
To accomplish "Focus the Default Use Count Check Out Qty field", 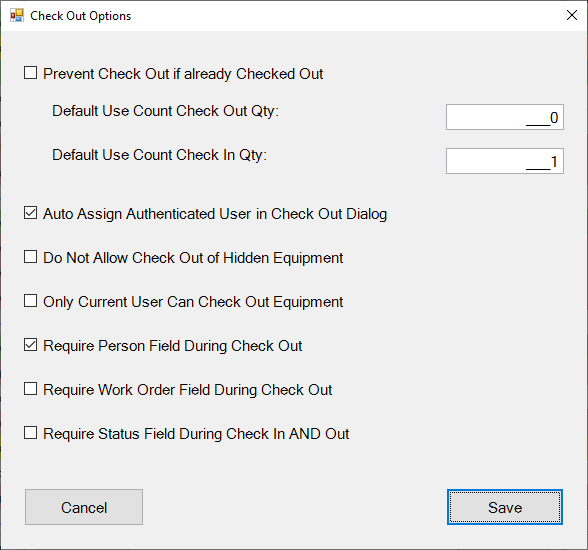I will tap(505, 117).
